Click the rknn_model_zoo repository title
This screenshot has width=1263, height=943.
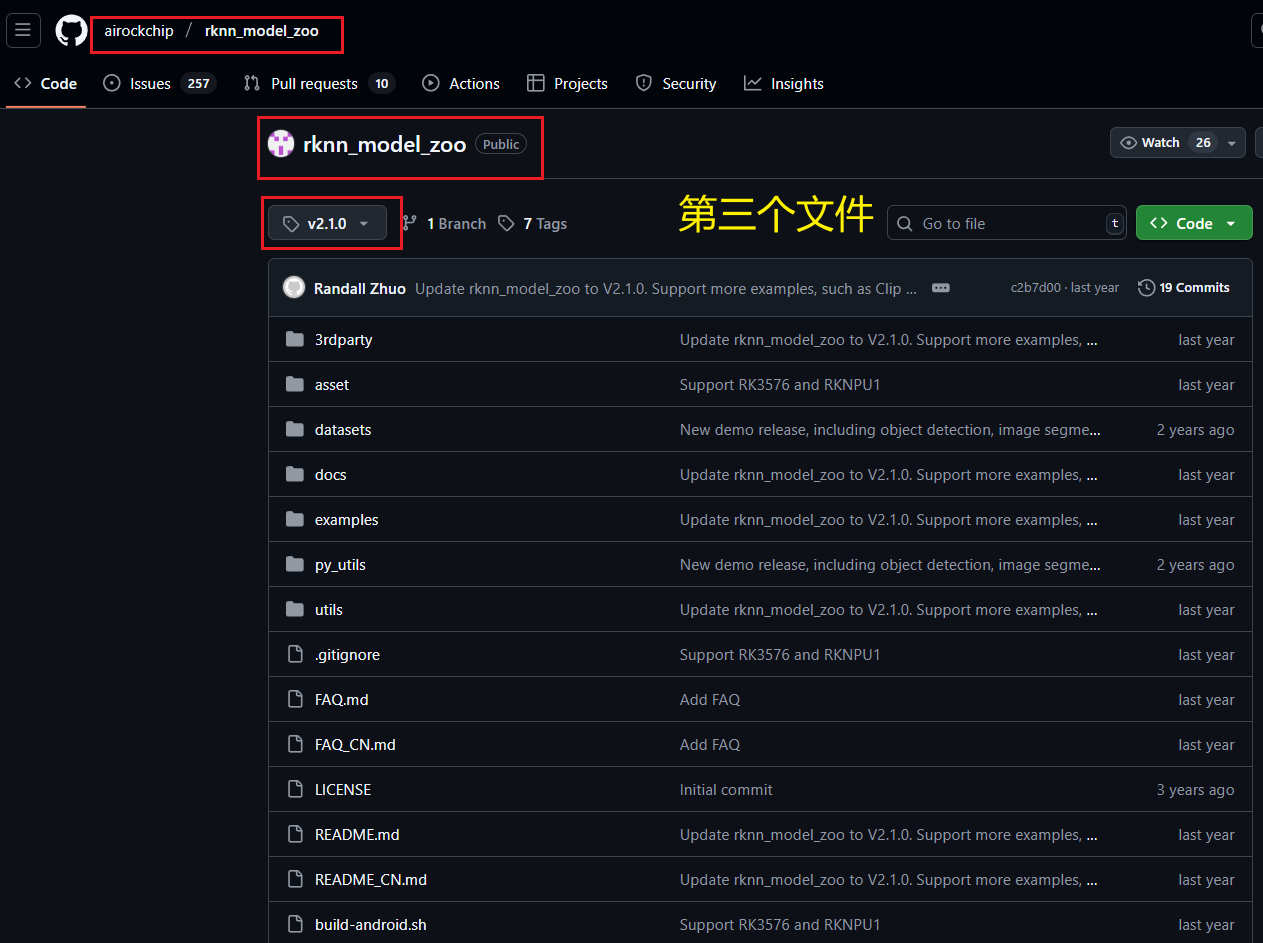point(385,144)
